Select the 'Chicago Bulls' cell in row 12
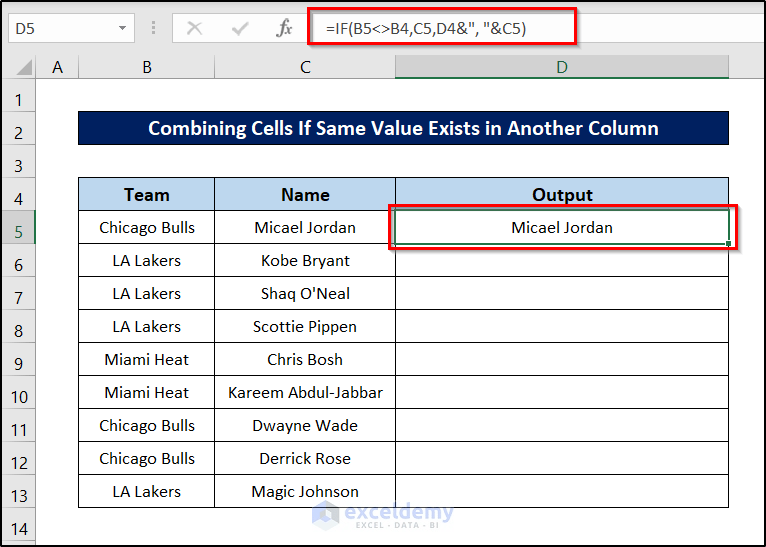766x547 pixels. click(147, 458)
